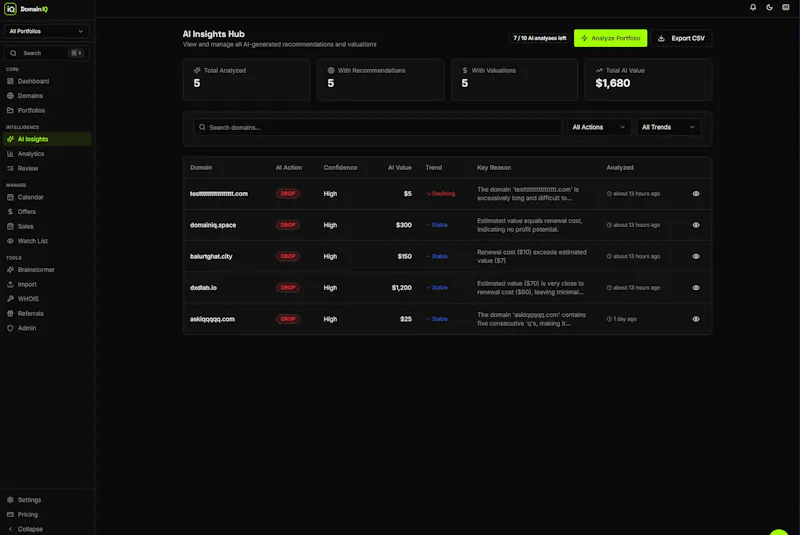
Task: Click the Dashboard sidebar icon
Action: tap(10, 81)
